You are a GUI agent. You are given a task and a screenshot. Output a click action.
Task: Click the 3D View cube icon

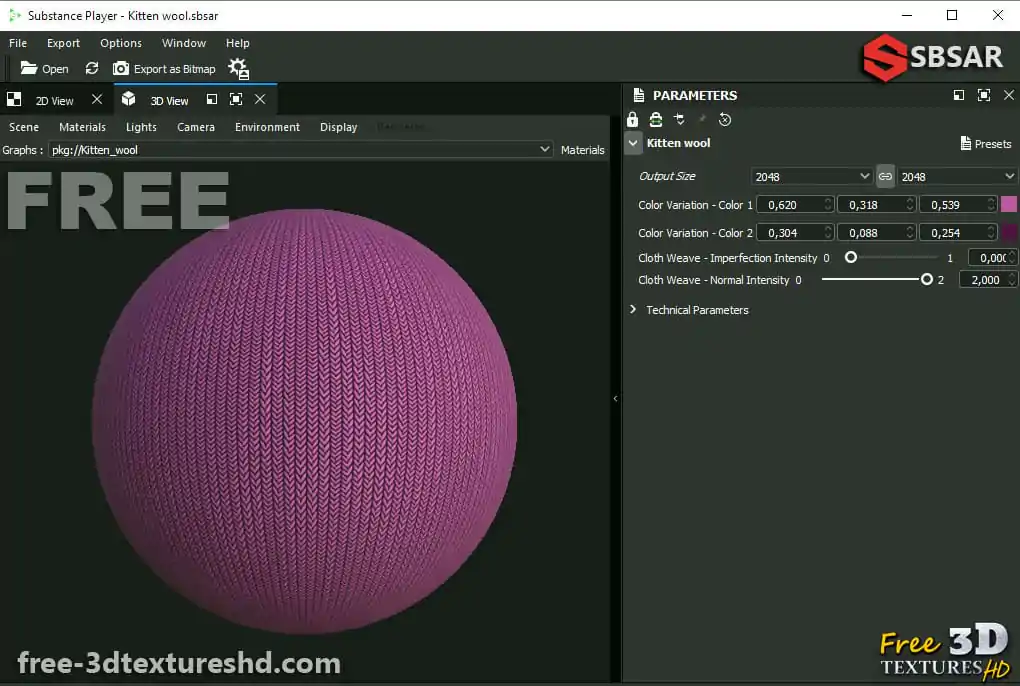128,99
